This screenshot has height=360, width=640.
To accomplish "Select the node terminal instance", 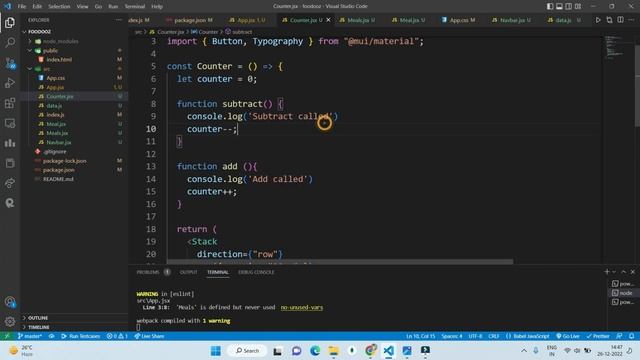I will click(x=623, y=293).
